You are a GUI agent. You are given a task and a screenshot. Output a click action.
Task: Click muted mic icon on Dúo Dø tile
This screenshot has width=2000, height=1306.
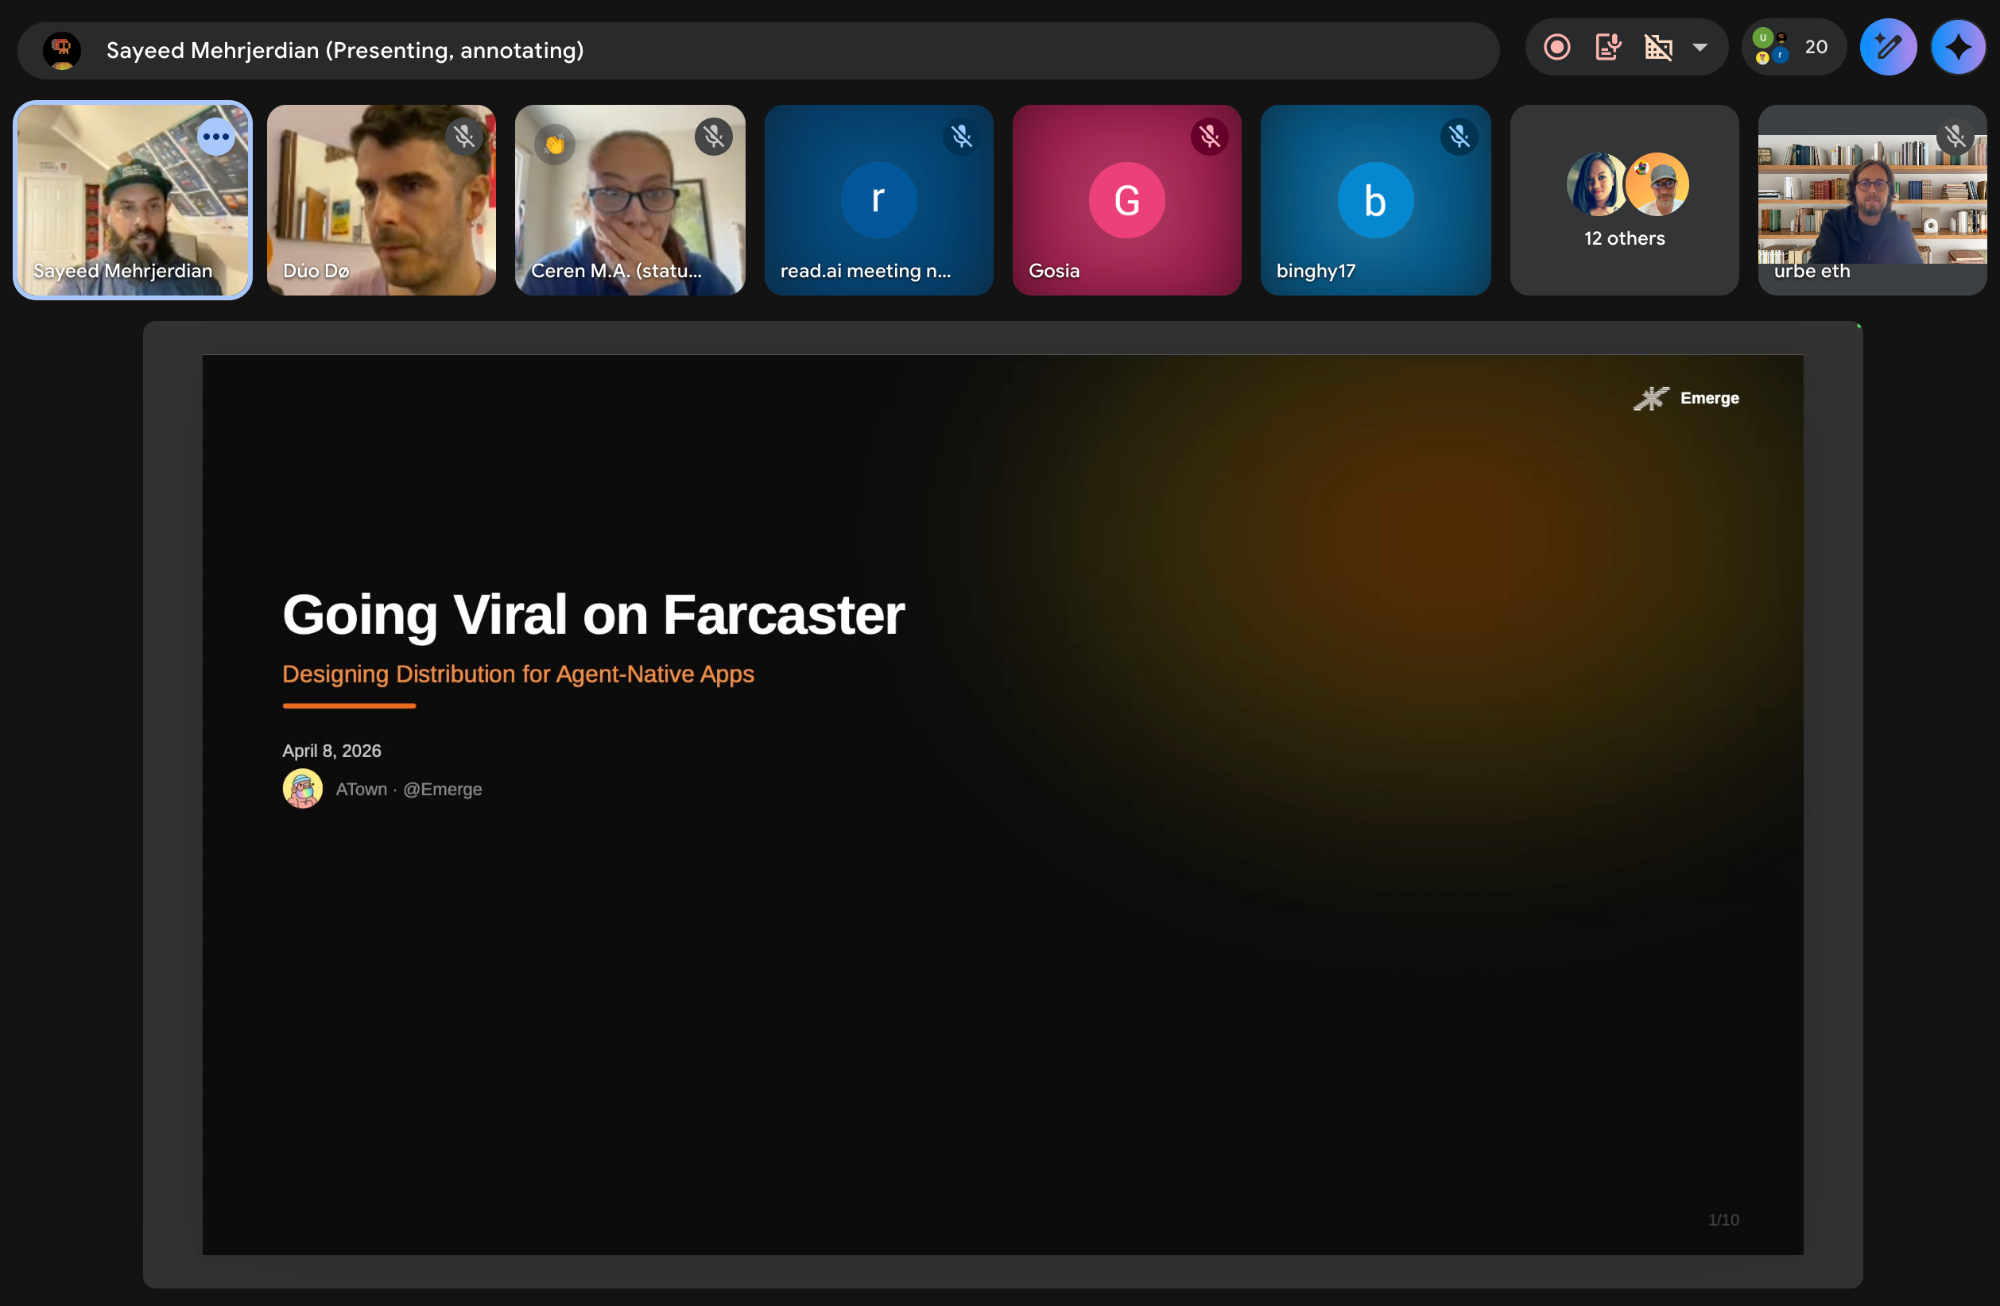464,136
